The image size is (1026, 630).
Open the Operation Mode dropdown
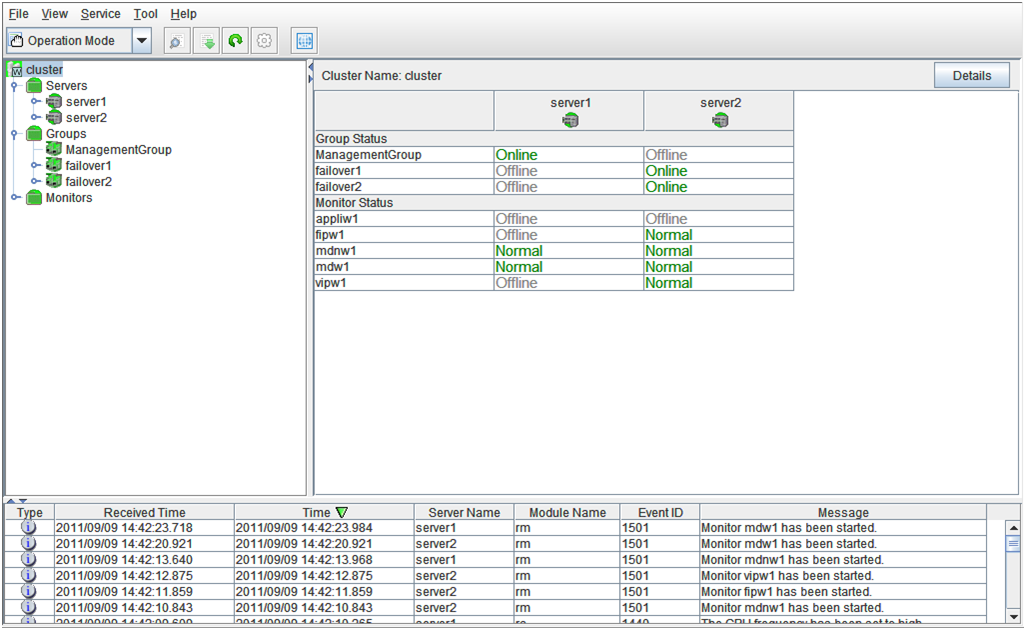(141, 41)
